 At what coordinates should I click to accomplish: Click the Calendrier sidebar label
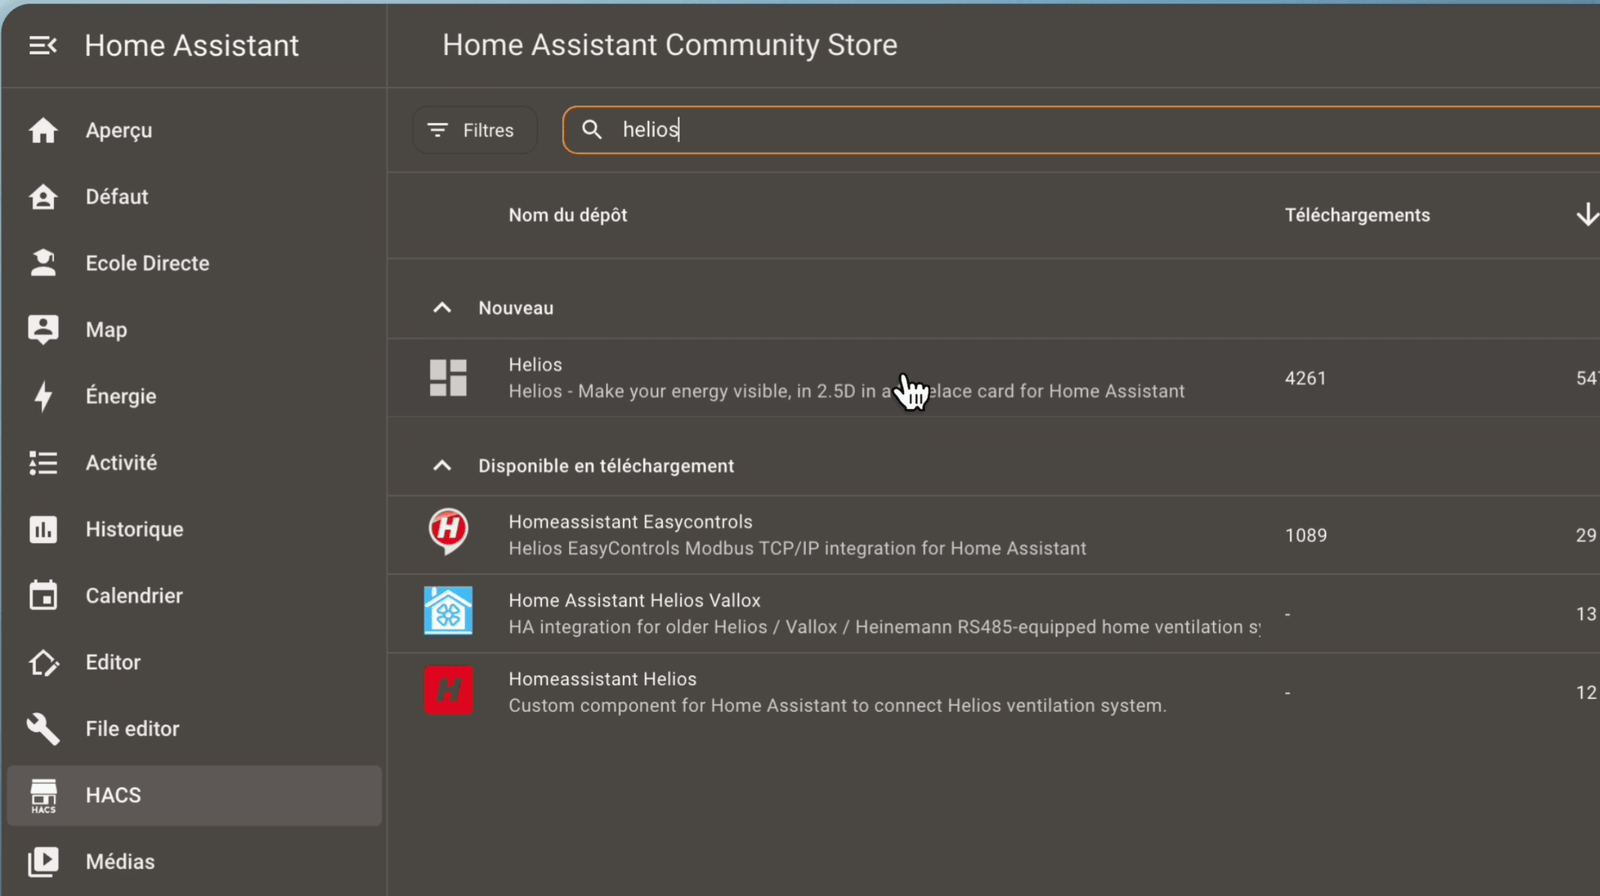pos(134,596)
